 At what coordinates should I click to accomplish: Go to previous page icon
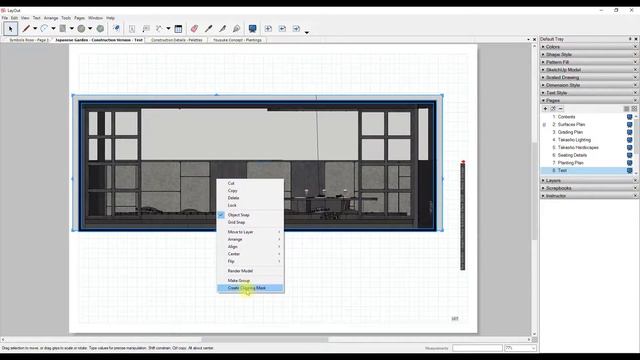pyautogui.click(x=282, y=29)
